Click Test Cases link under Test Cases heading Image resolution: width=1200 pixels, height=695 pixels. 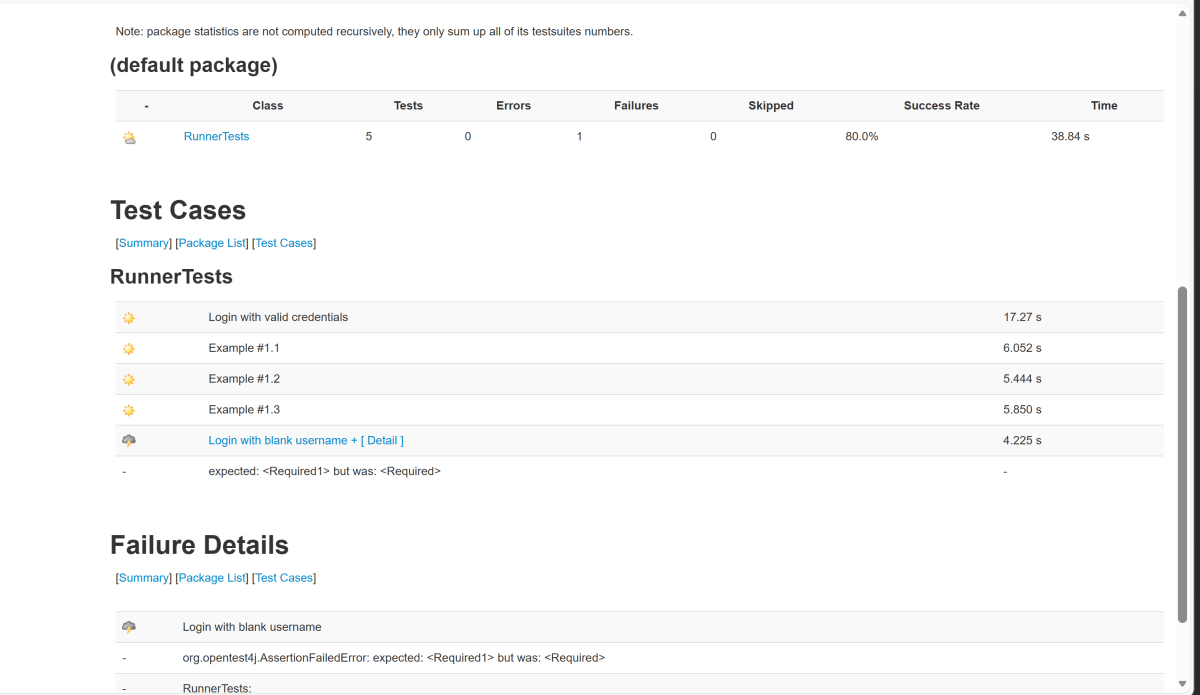pyautogui.click(x=284, y=243)
